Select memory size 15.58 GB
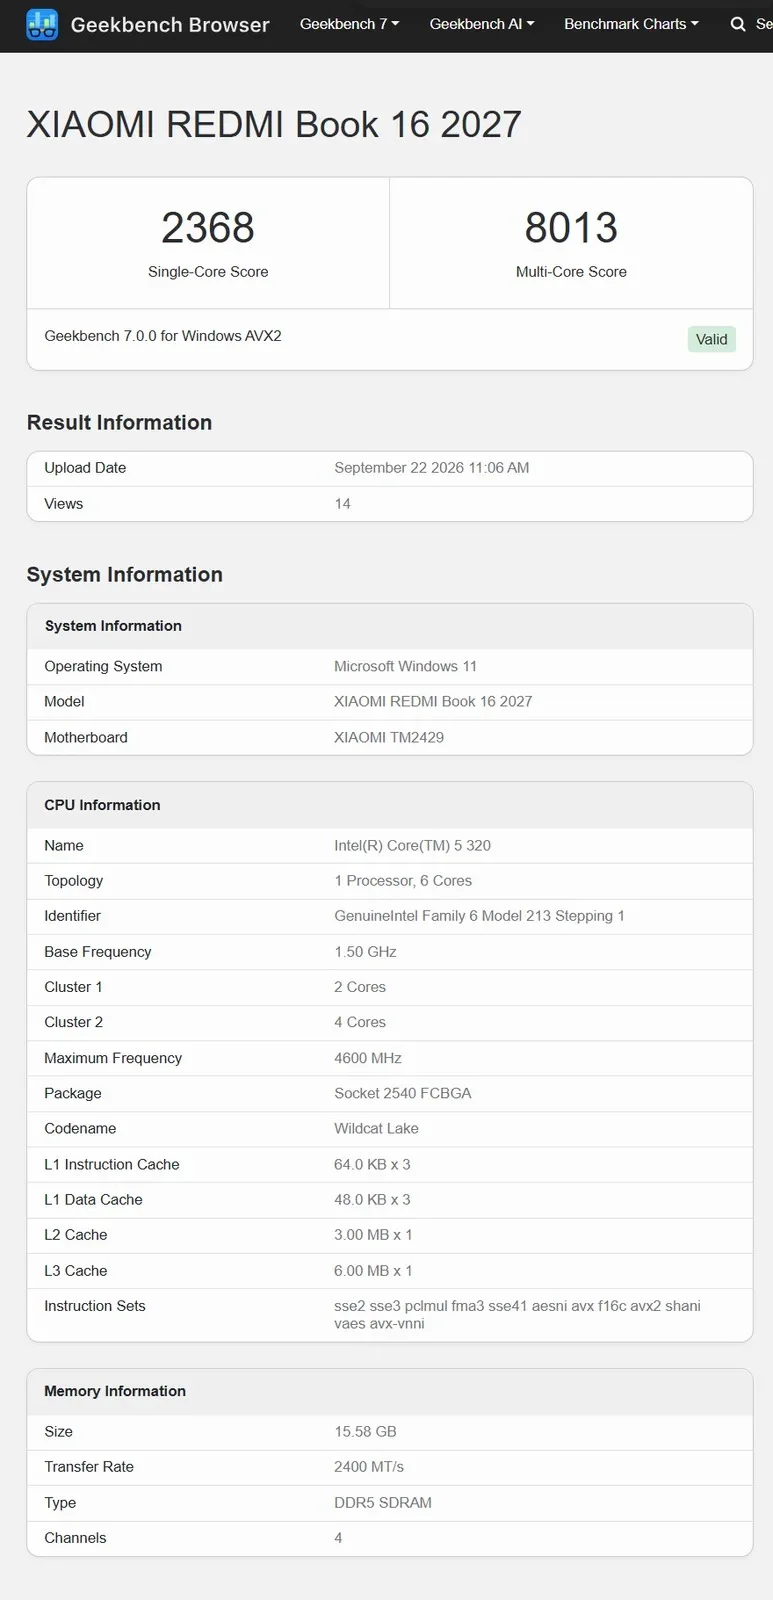The image size is (773, 1600). [x=366, y=1432]
